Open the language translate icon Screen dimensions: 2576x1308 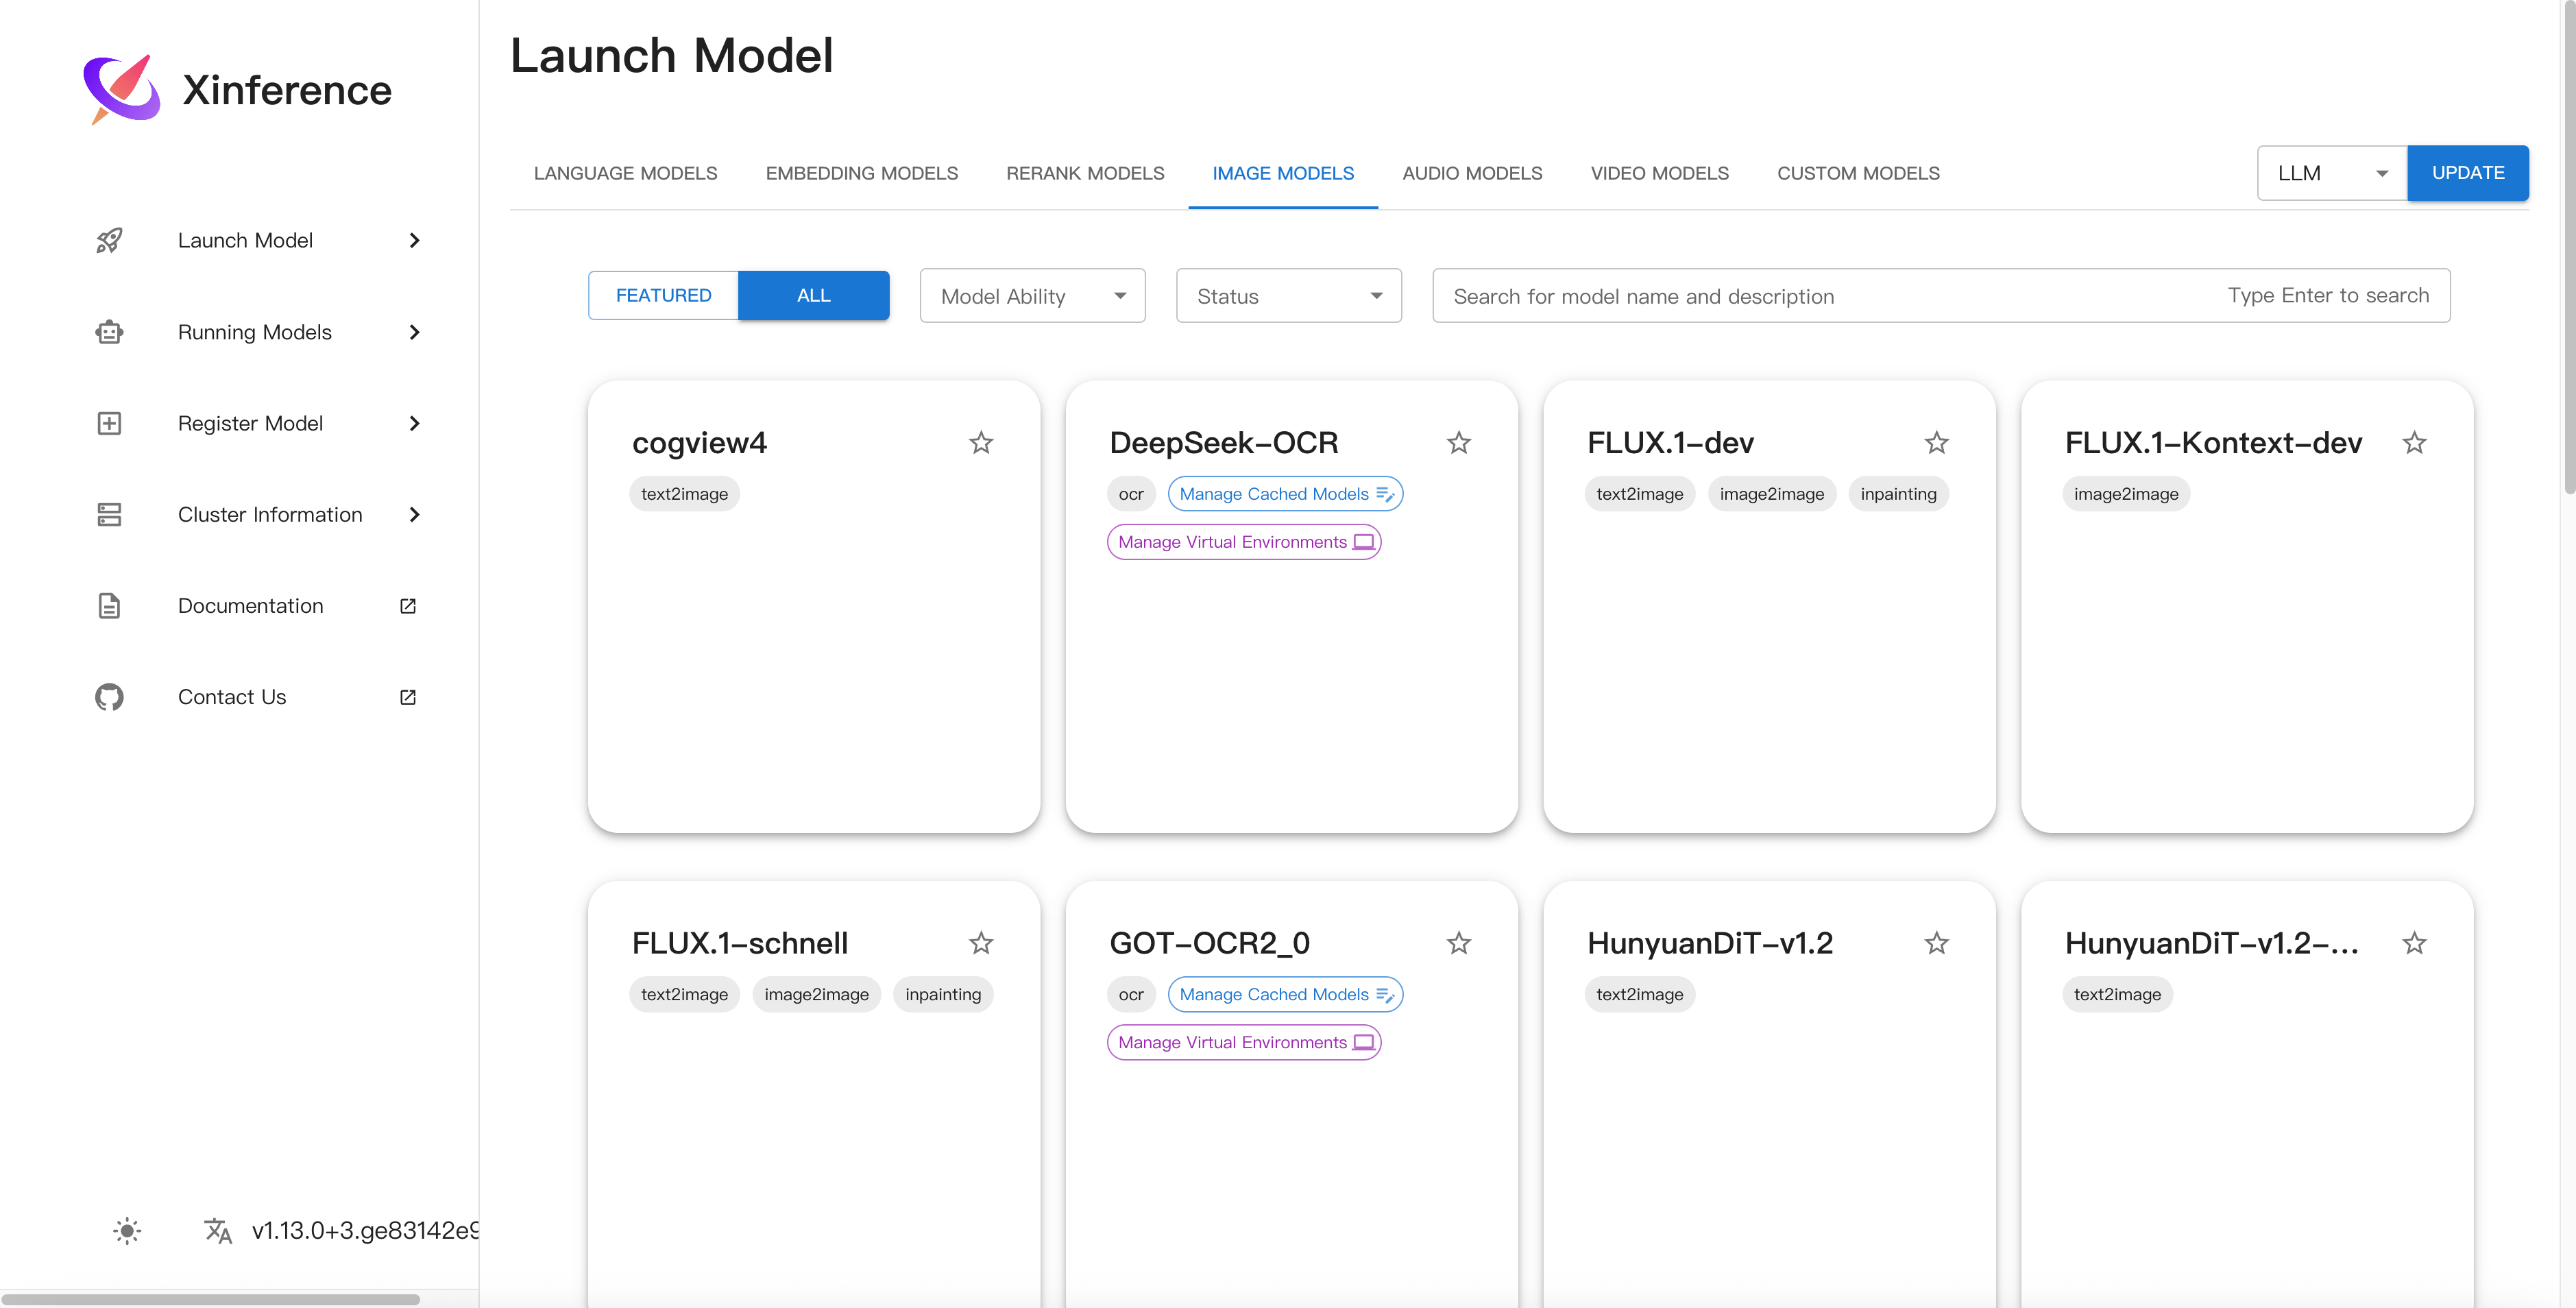218,1230
